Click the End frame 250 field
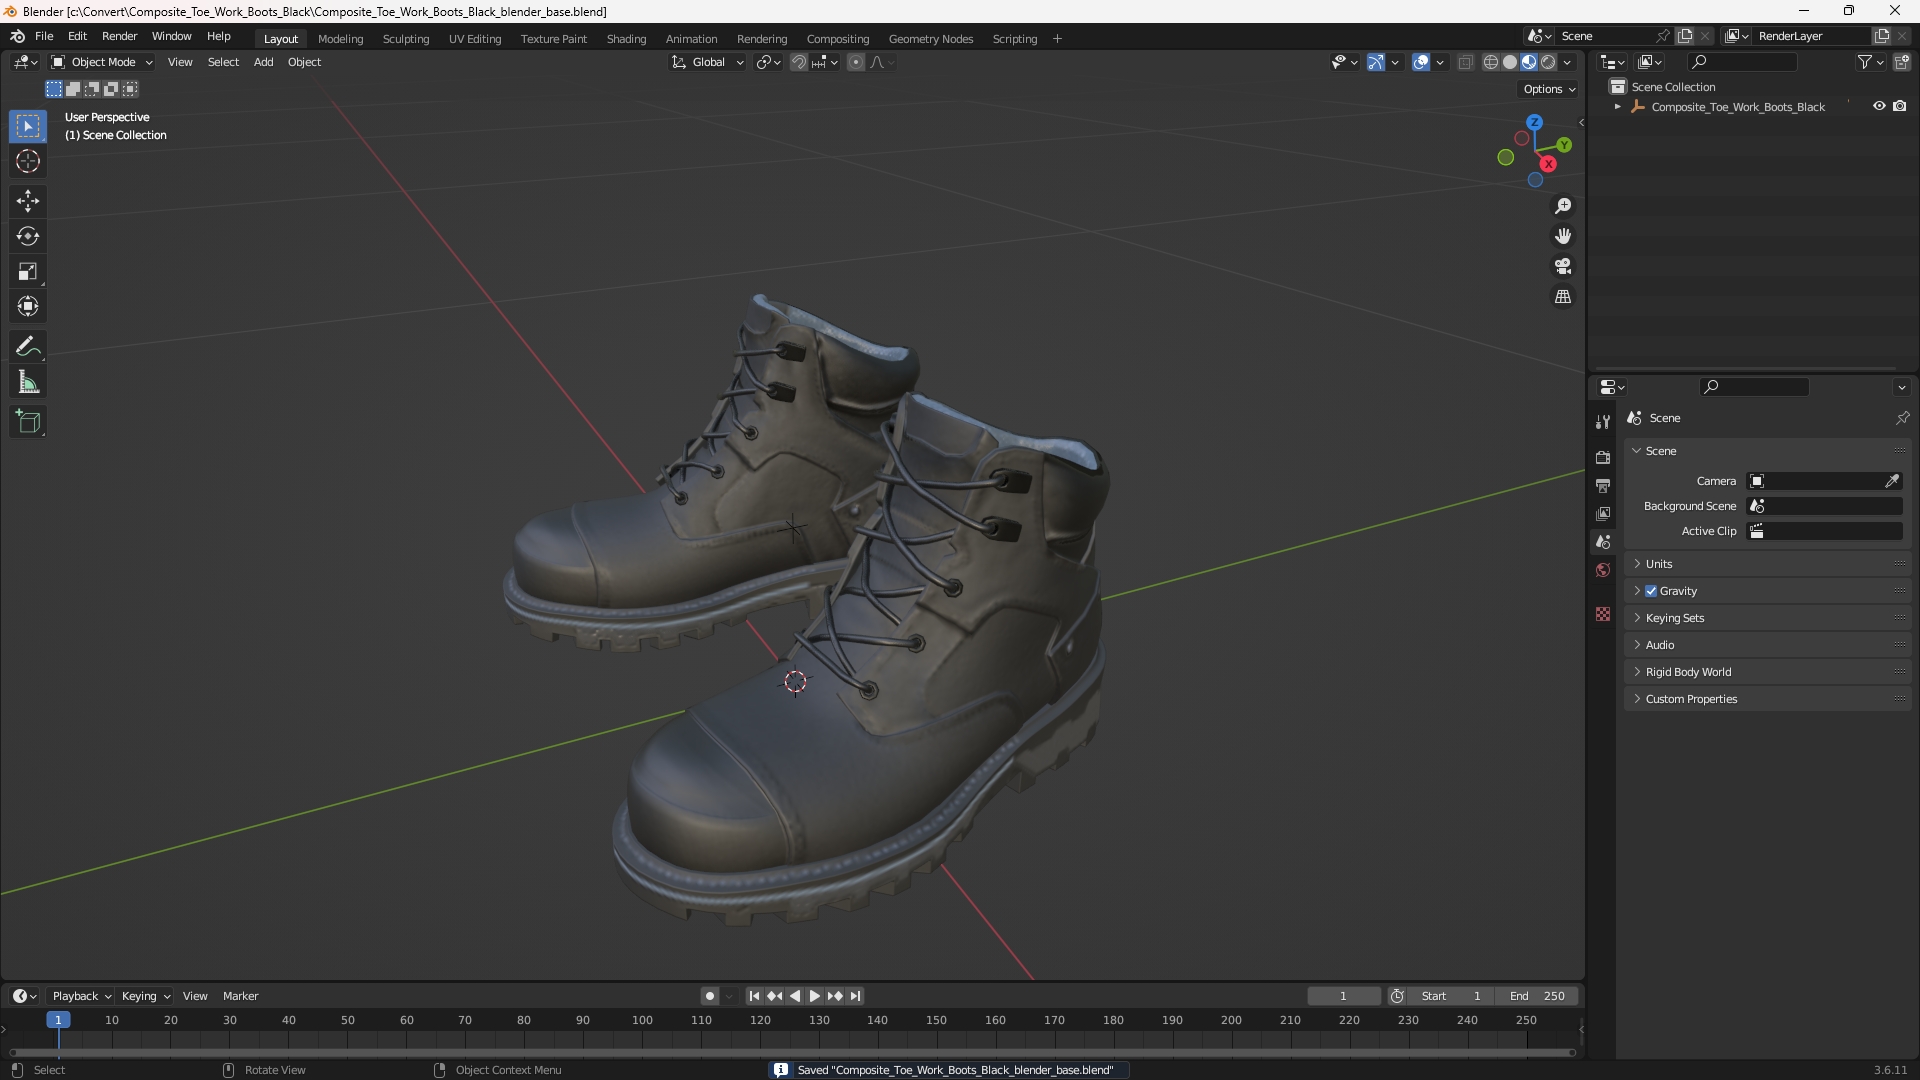Screen dimensions: 1920x1080 click(x=1537, y=996)
